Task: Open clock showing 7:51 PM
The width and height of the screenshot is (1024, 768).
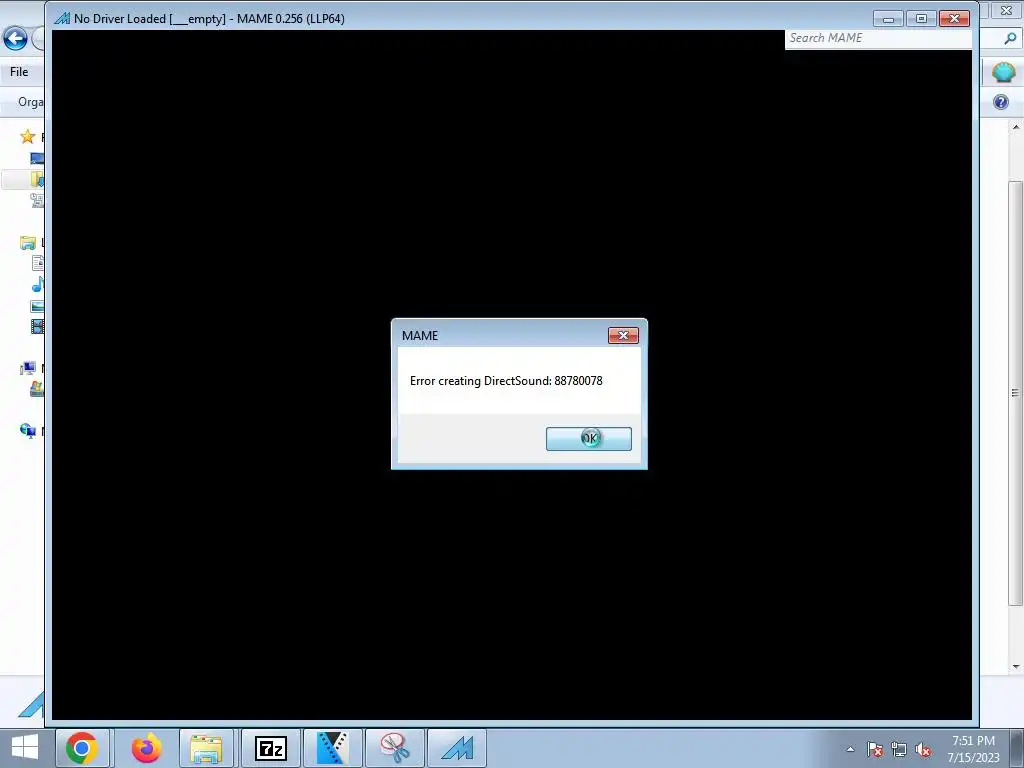Action: 973,749
